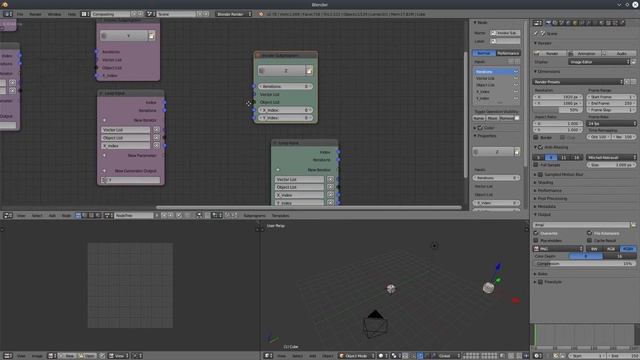Click Blender logo icon in header
Viewport: 640px width, 360px height.
(261, 14)
